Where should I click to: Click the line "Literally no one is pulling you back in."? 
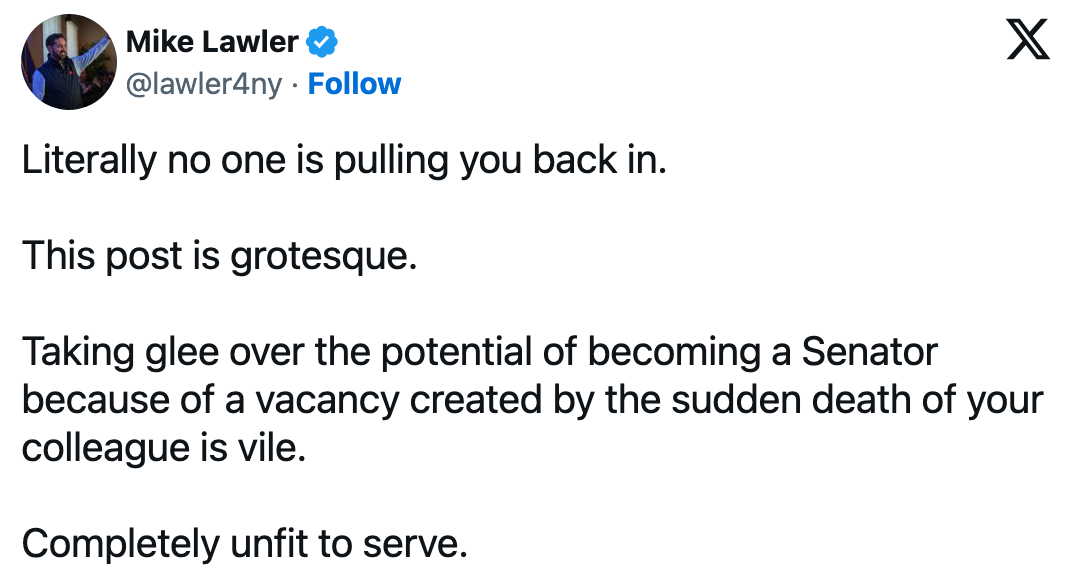344,161
